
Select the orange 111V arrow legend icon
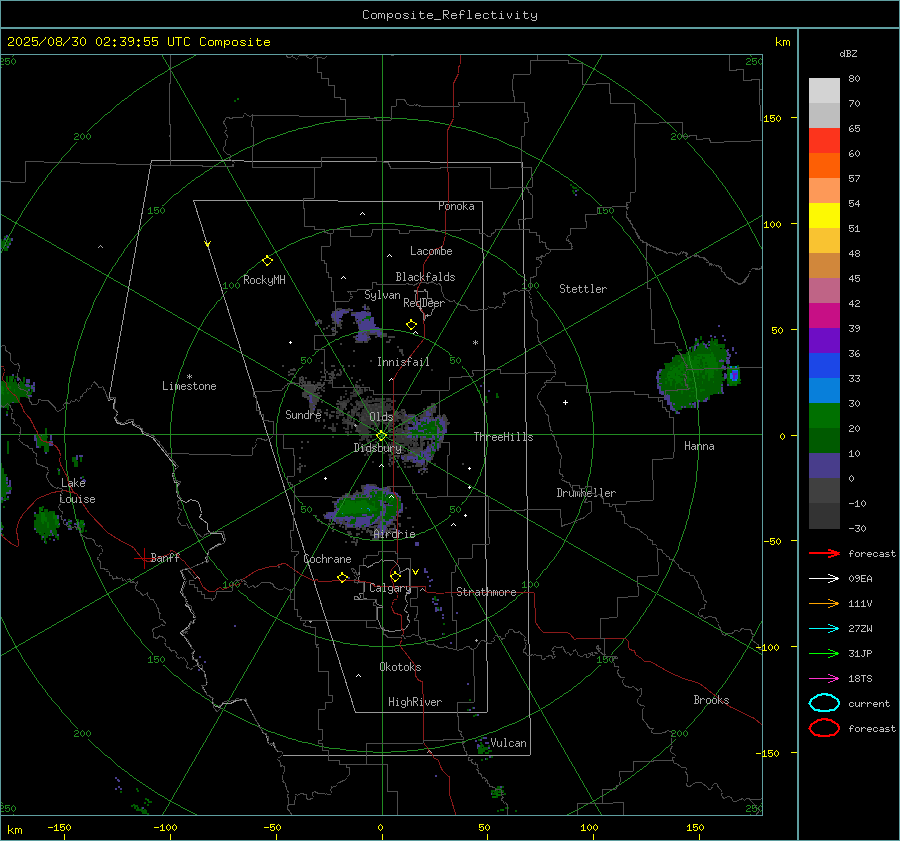(824, 603)
